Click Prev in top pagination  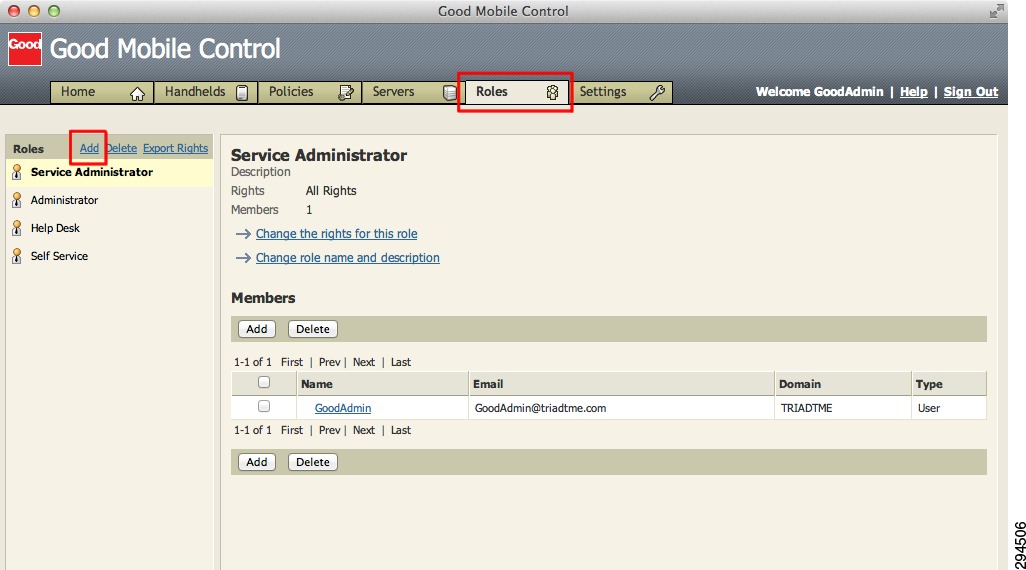click(x=329, y=362)
